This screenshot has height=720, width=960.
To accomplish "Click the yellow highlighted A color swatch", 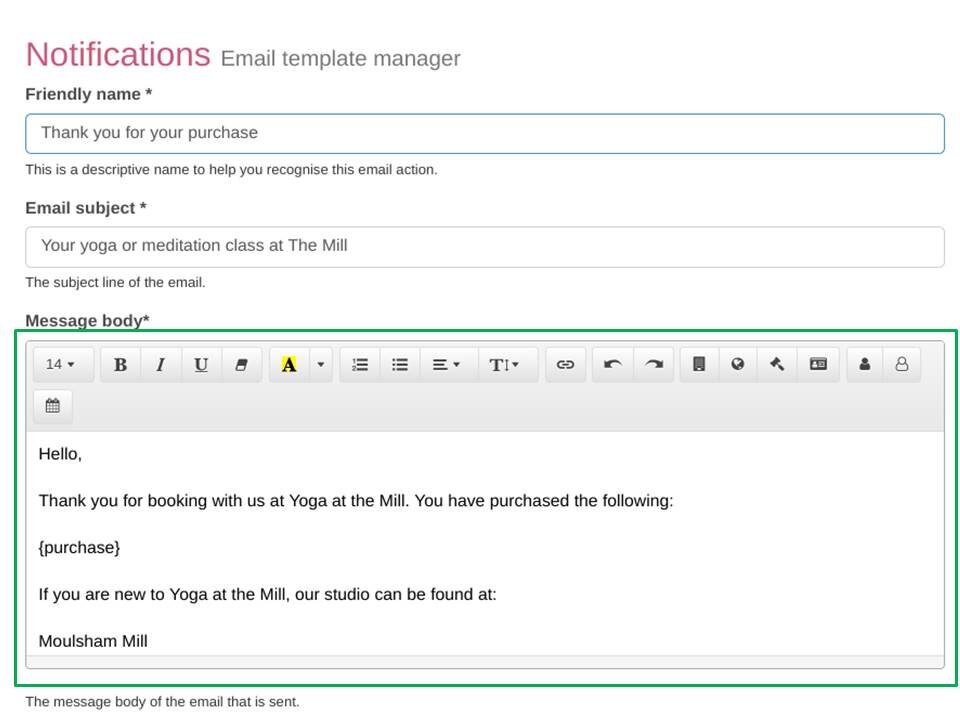I will [x=288, y=364].
